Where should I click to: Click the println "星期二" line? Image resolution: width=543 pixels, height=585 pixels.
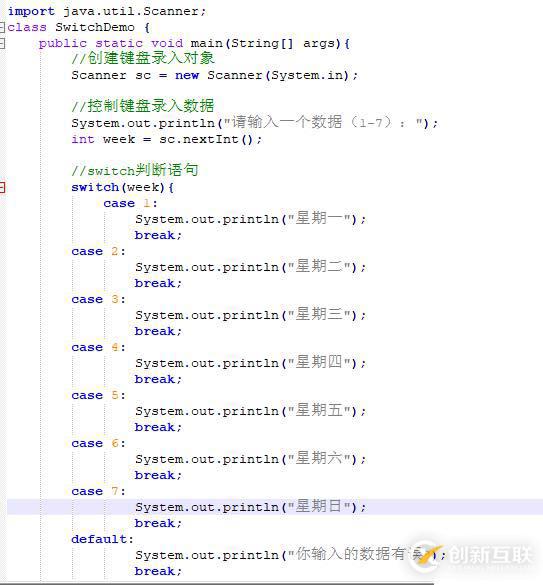point(251,267)
